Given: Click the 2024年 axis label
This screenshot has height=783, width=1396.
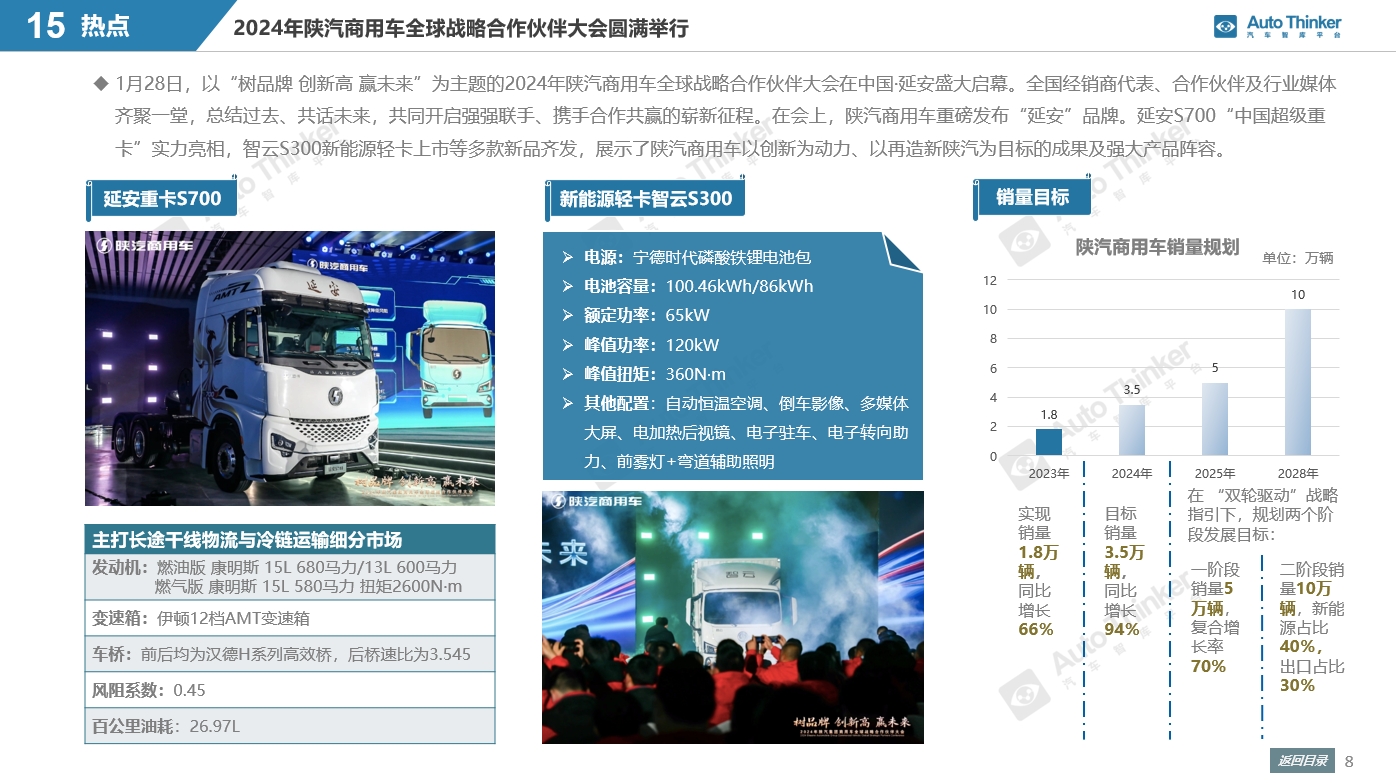Looking at the screenshot, I should (x=1132, y=473).
